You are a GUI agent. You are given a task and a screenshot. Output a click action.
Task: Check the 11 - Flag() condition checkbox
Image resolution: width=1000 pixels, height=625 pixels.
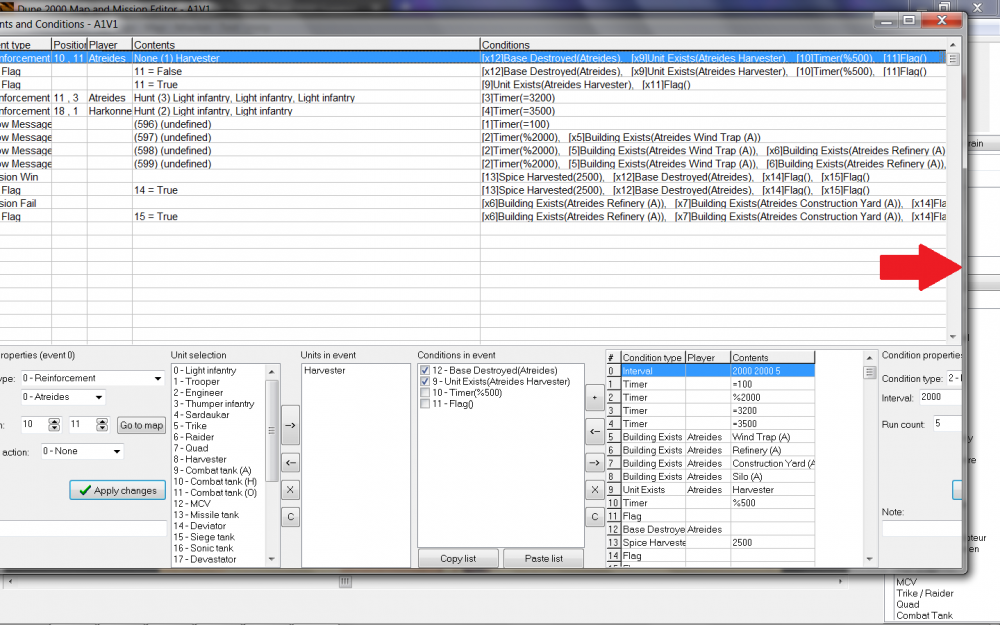pyautogui.click(x=426, y=404)
